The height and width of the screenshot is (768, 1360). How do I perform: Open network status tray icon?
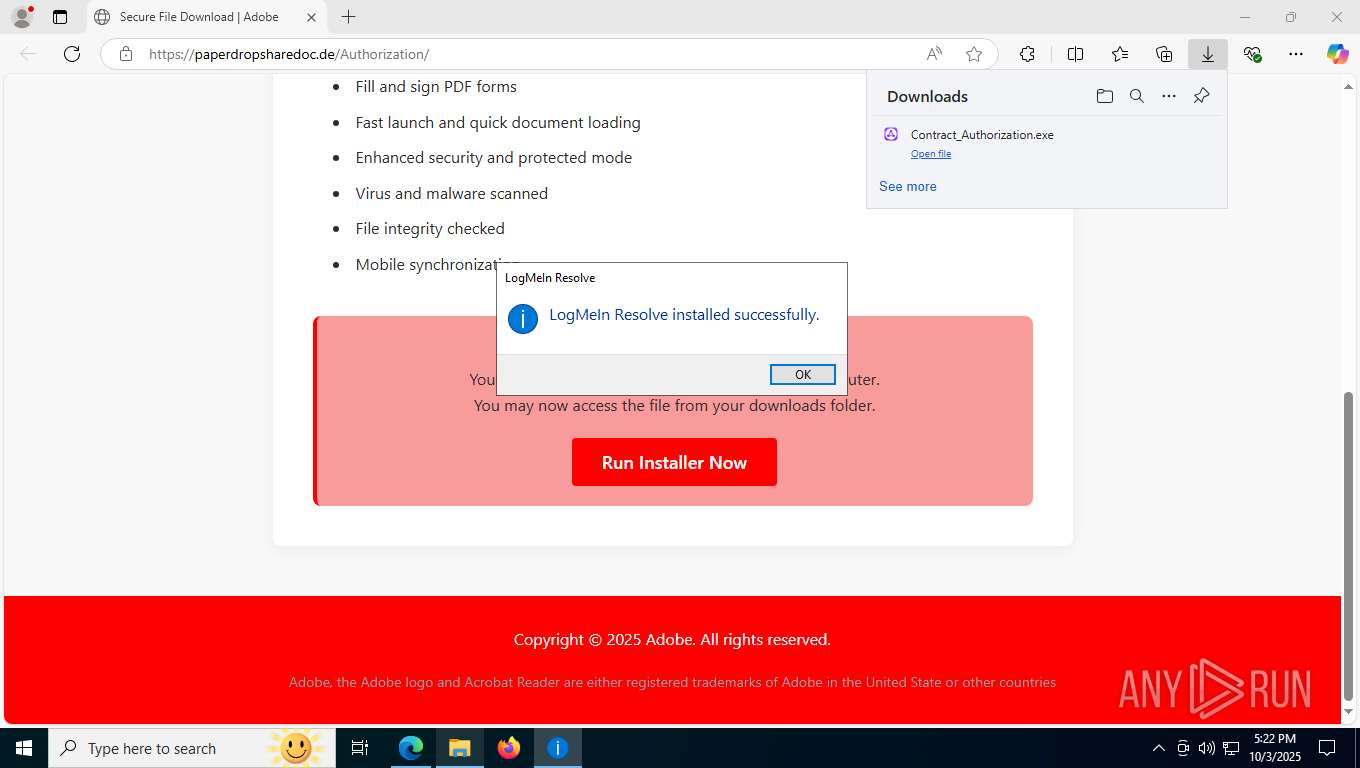pos(1231,748)
